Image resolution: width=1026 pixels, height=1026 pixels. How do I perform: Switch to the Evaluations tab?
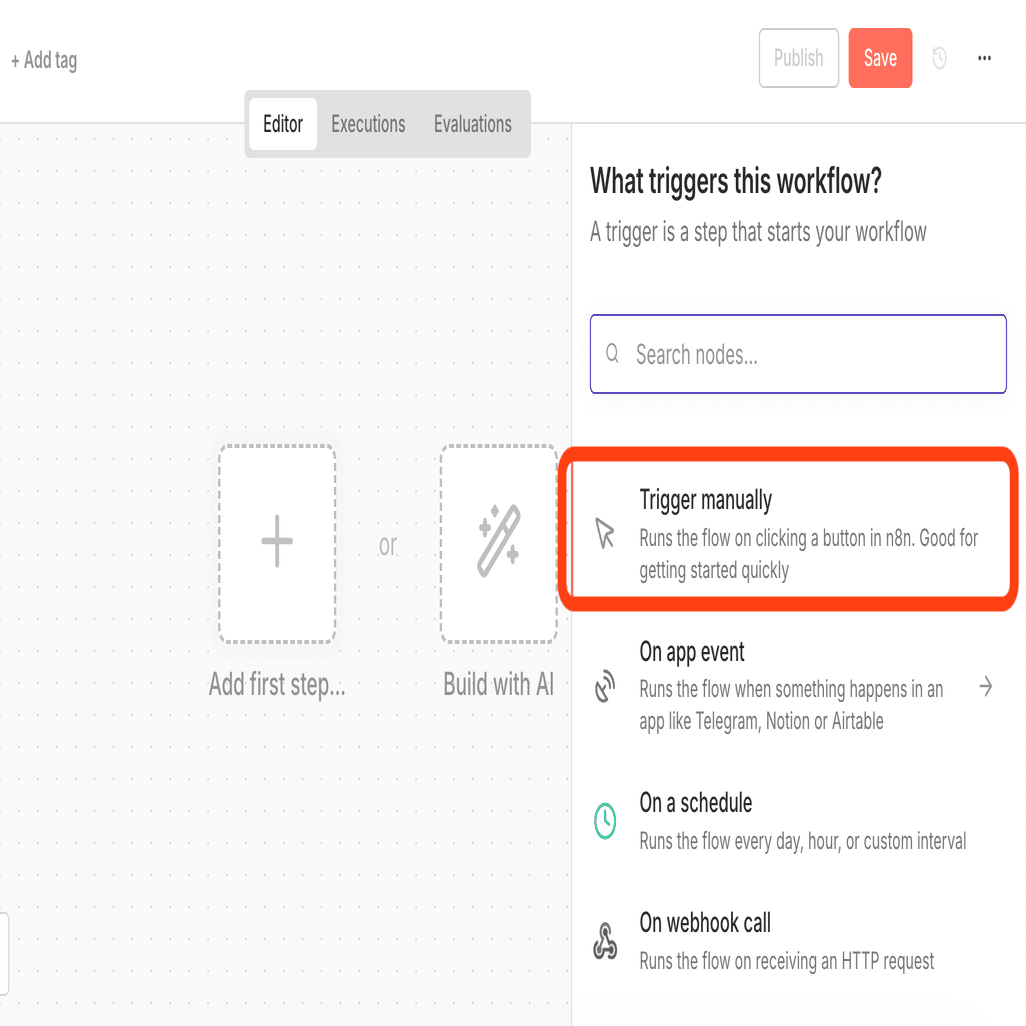(473, 124)
